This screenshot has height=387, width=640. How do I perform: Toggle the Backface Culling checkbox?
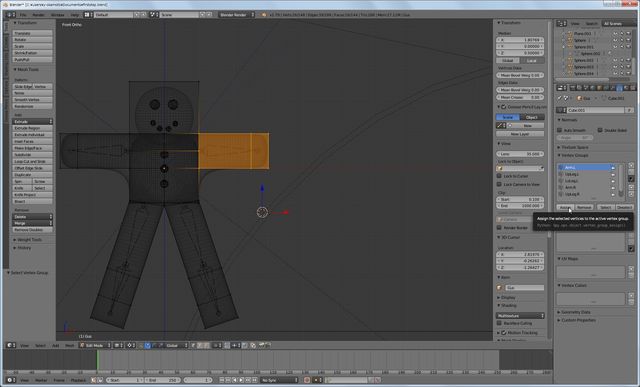[499, 323]
